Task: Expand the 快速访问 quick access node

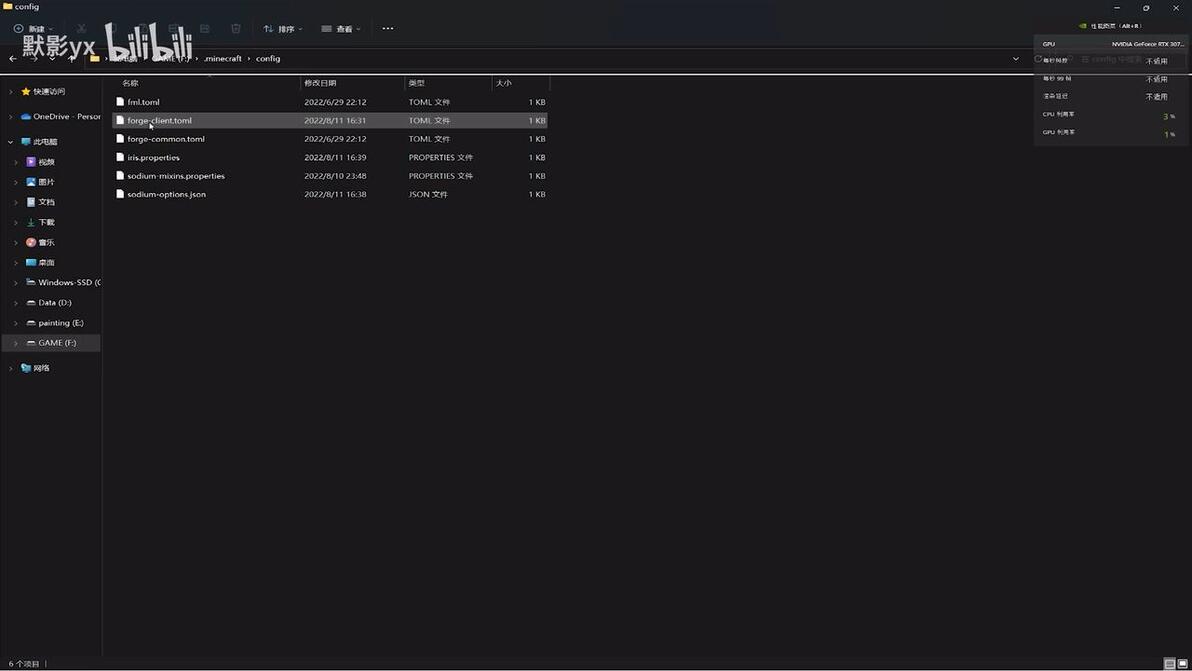Action: click(x=11, y=91)
